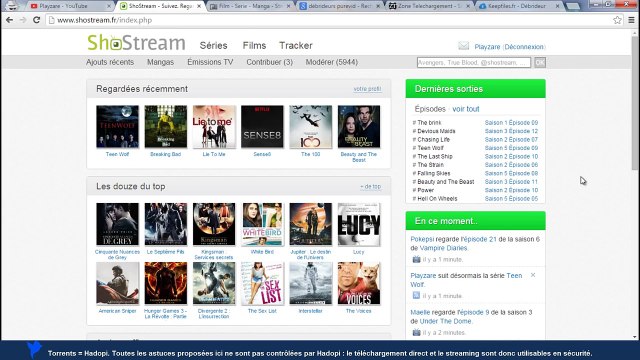640x360 pixels.
Task: Open Émissions TV section
Action: pos(210,62)
